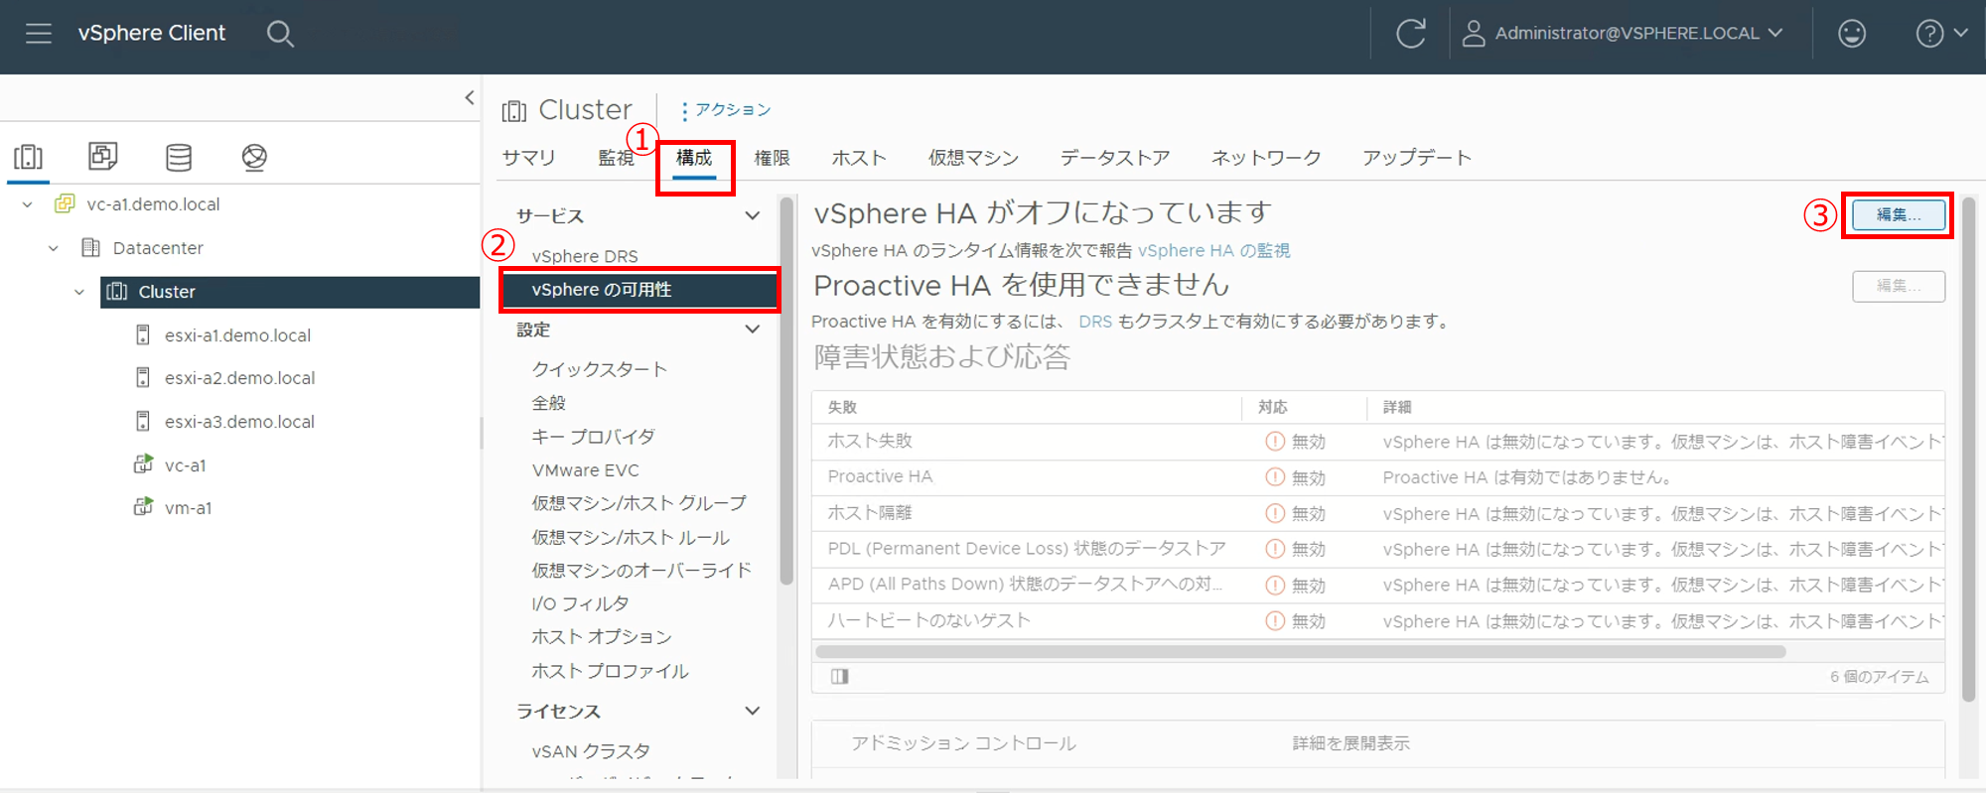This screenshot has height=793, width=1986.
Task: Click the Cluster icon in the tree
Action: [117, 291]
